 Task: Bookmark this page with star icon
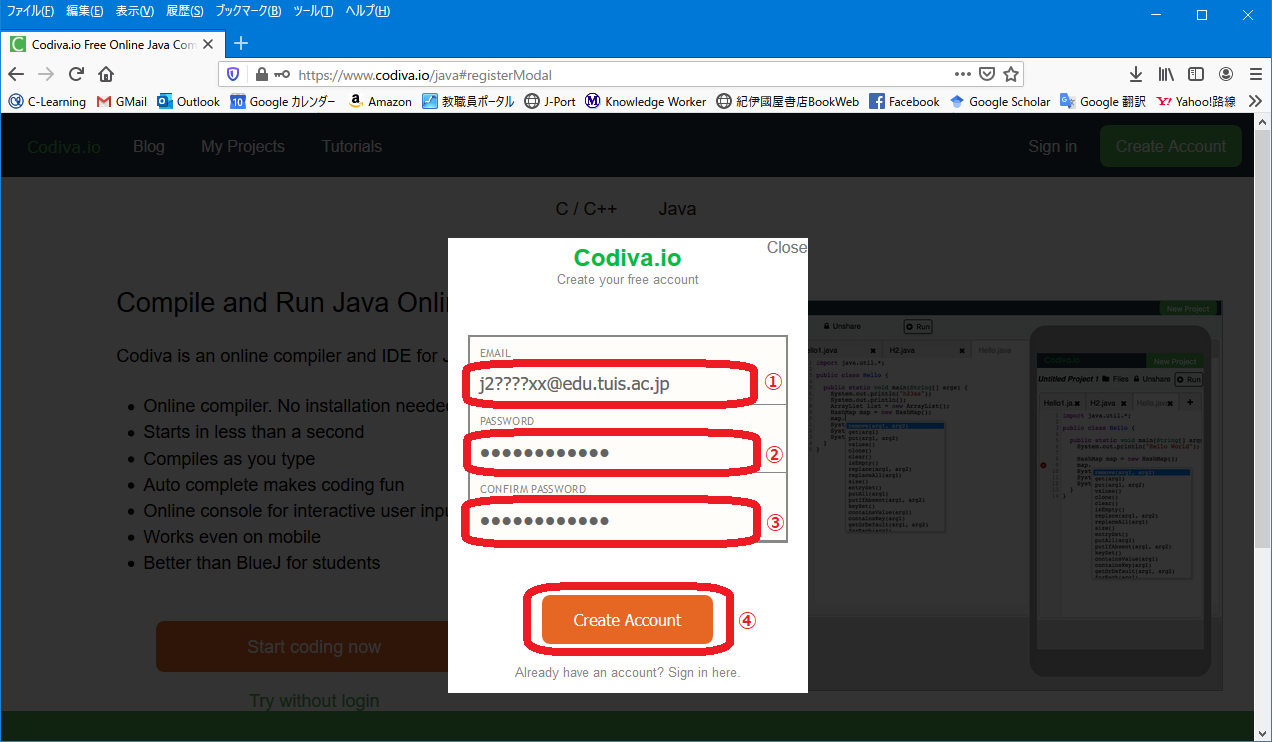(1010, 74)
